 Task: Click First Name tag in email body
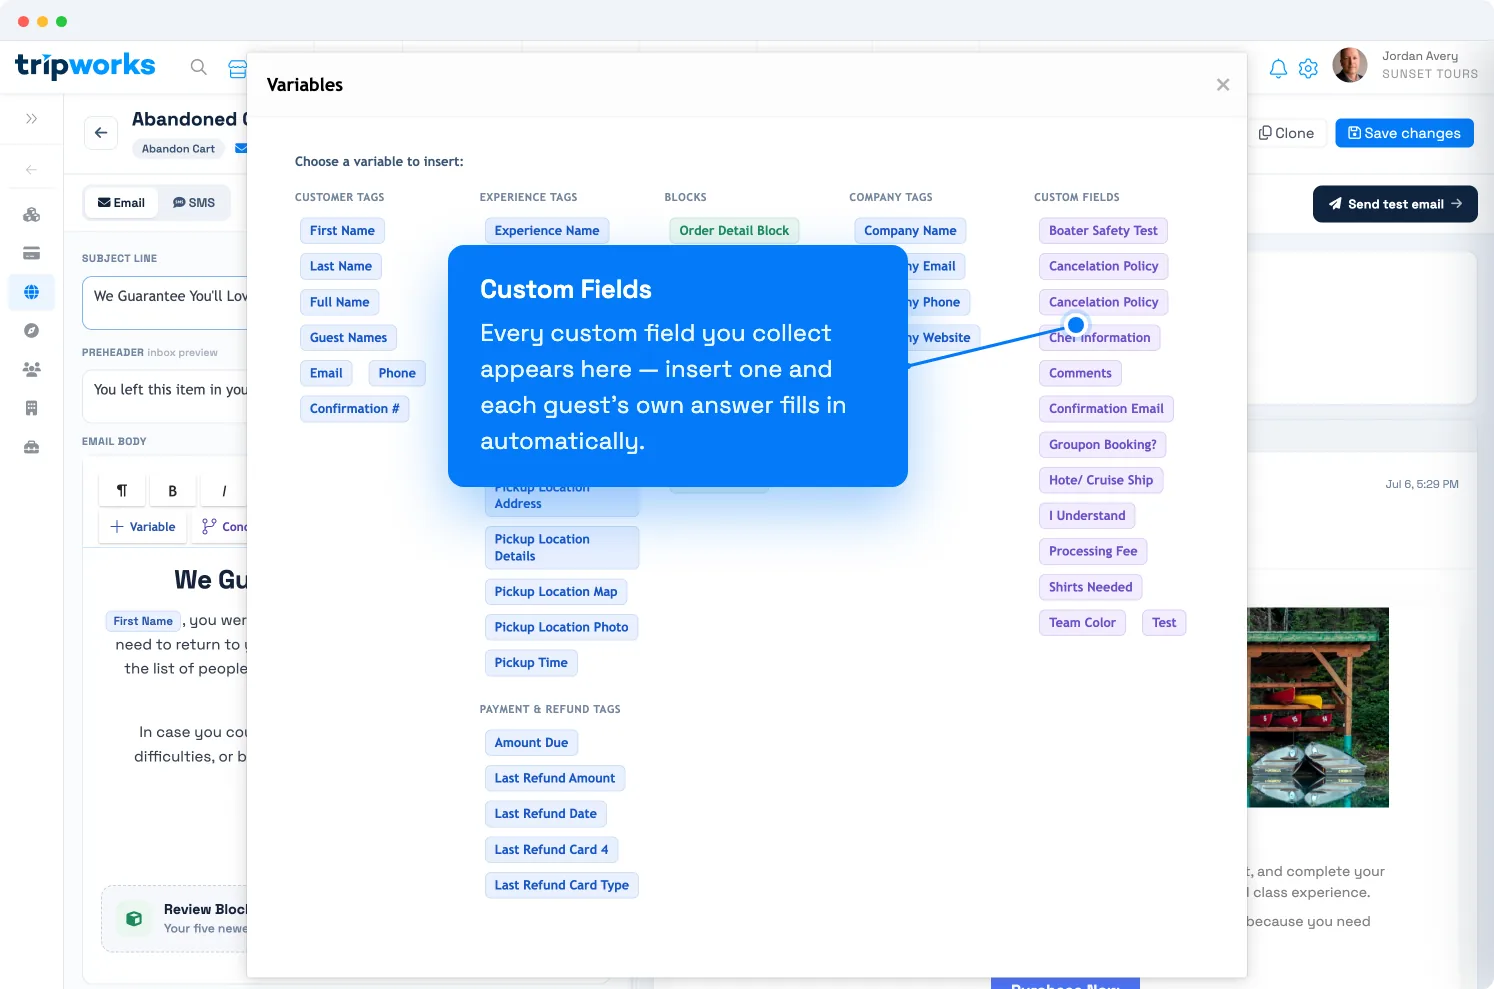[143, 621]
